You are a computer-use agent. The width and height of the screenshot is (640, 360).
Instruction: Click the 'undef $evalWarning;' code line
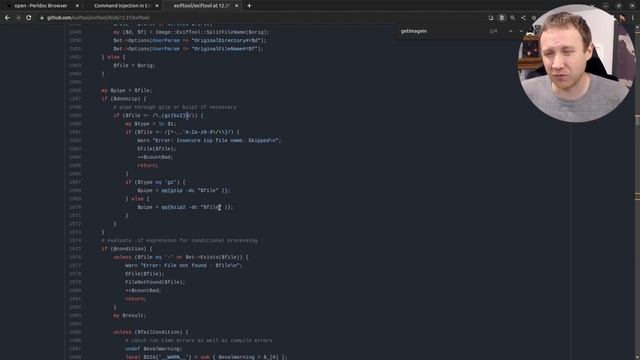coord(153,349)
